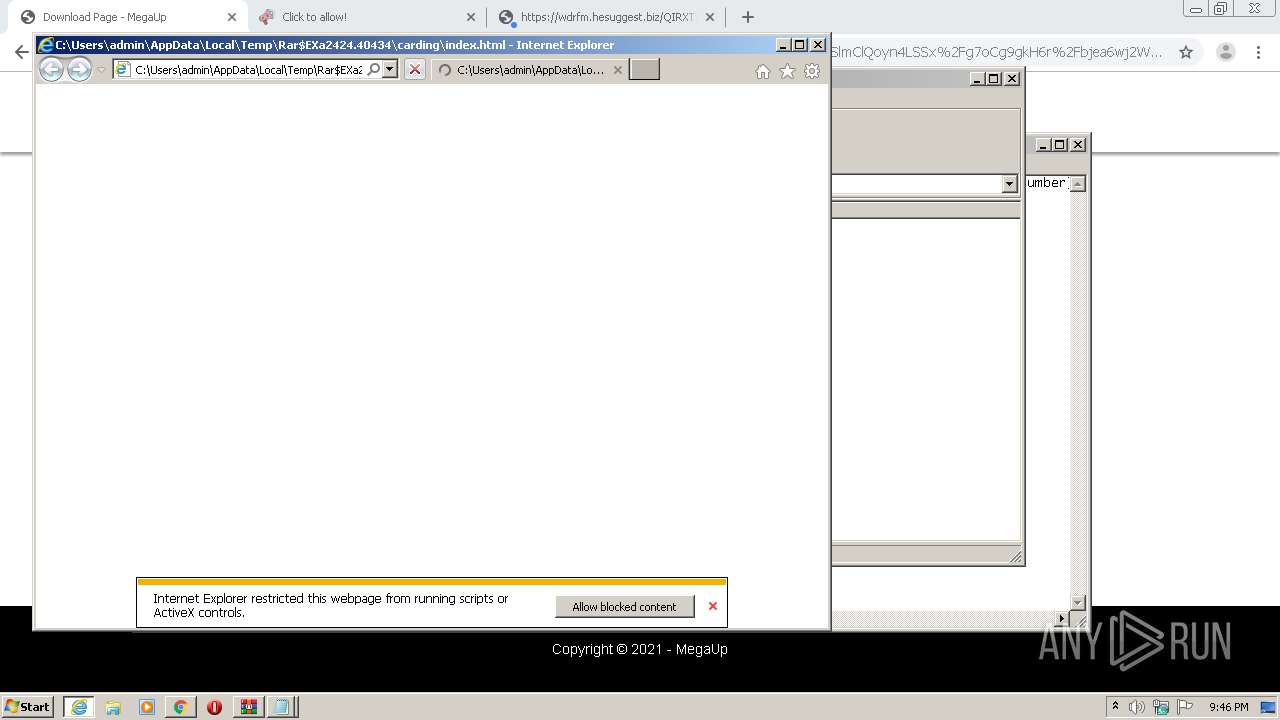The width and height of the screenshot is (1280, 720).
Task: Click the IE address bar path field
Action: [248, 70]
